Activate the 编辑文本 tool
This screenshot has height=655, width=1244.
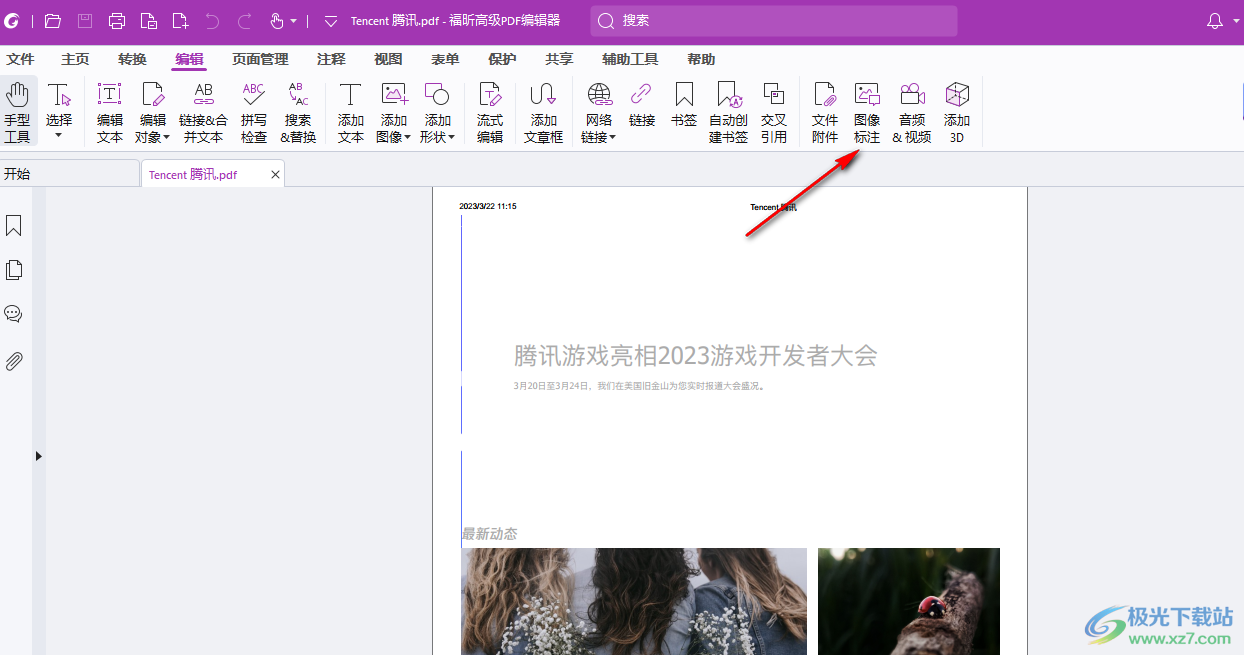(109, 112)
